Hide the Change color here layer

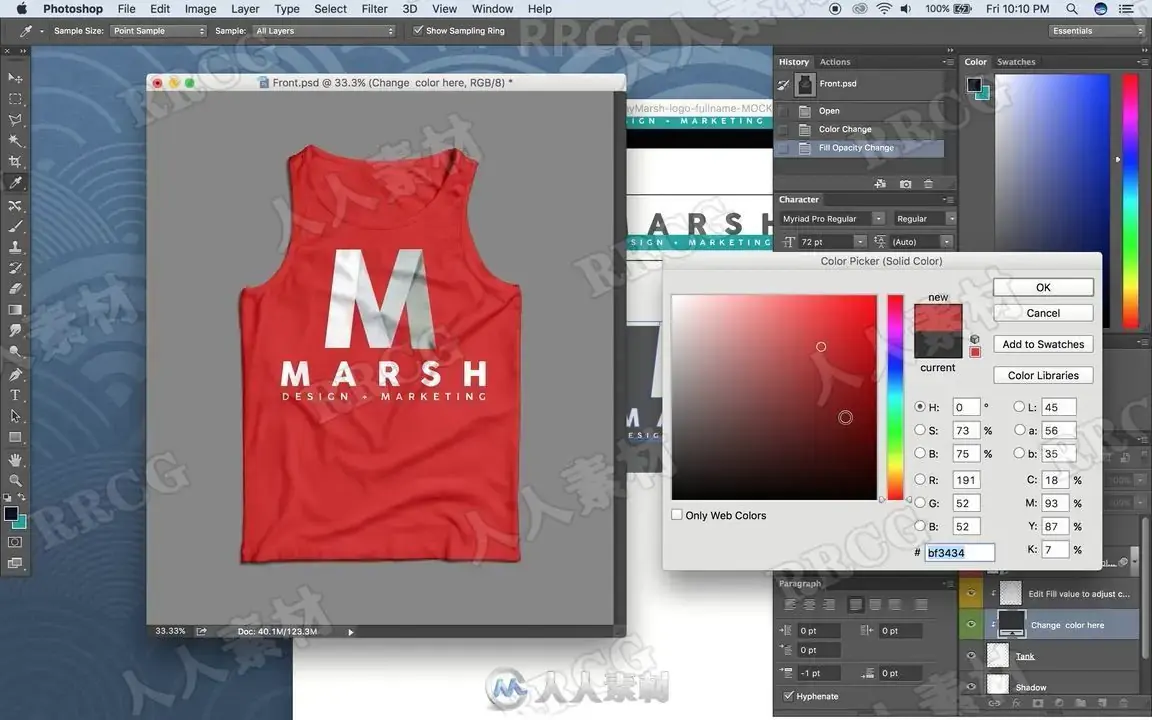point(971,624)
